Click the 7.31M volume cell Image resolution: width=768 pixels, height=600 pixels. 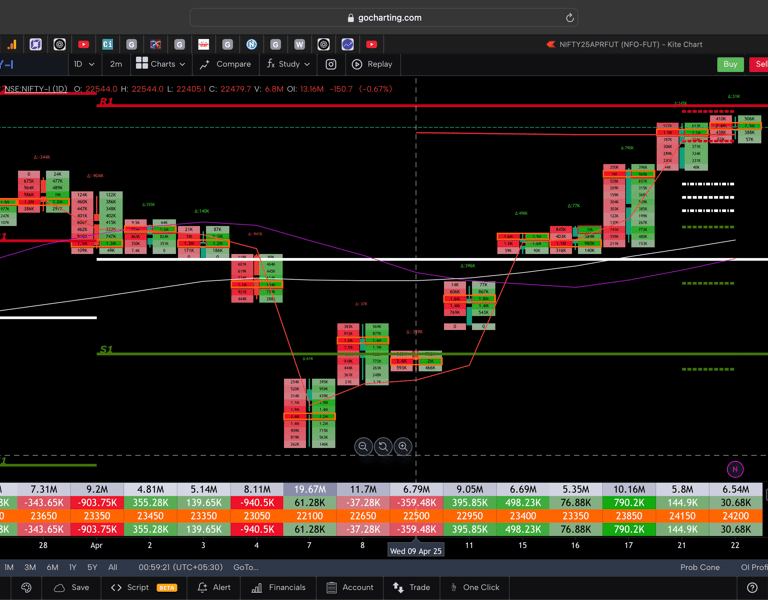pos(44,489)
